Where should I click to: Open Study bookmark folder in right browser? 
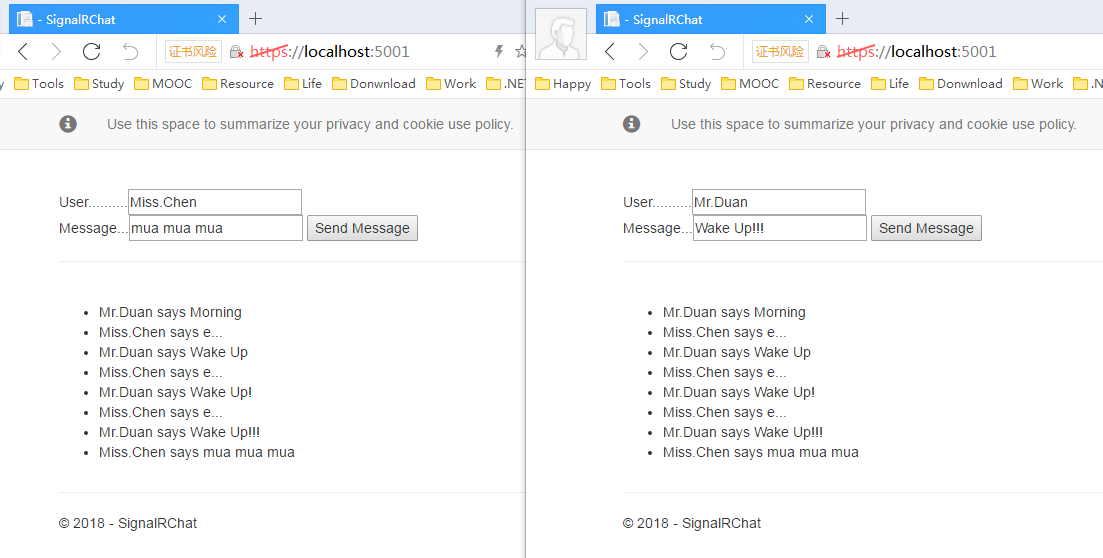click(686, 84)
